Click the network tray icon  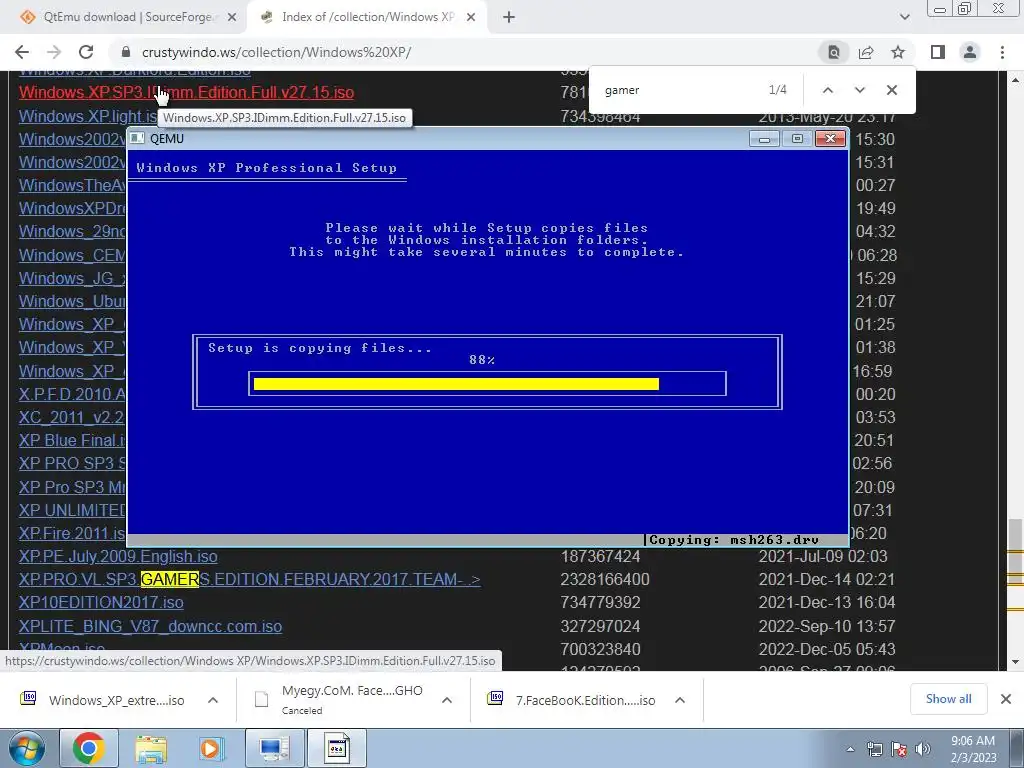(x=874, y=749)
